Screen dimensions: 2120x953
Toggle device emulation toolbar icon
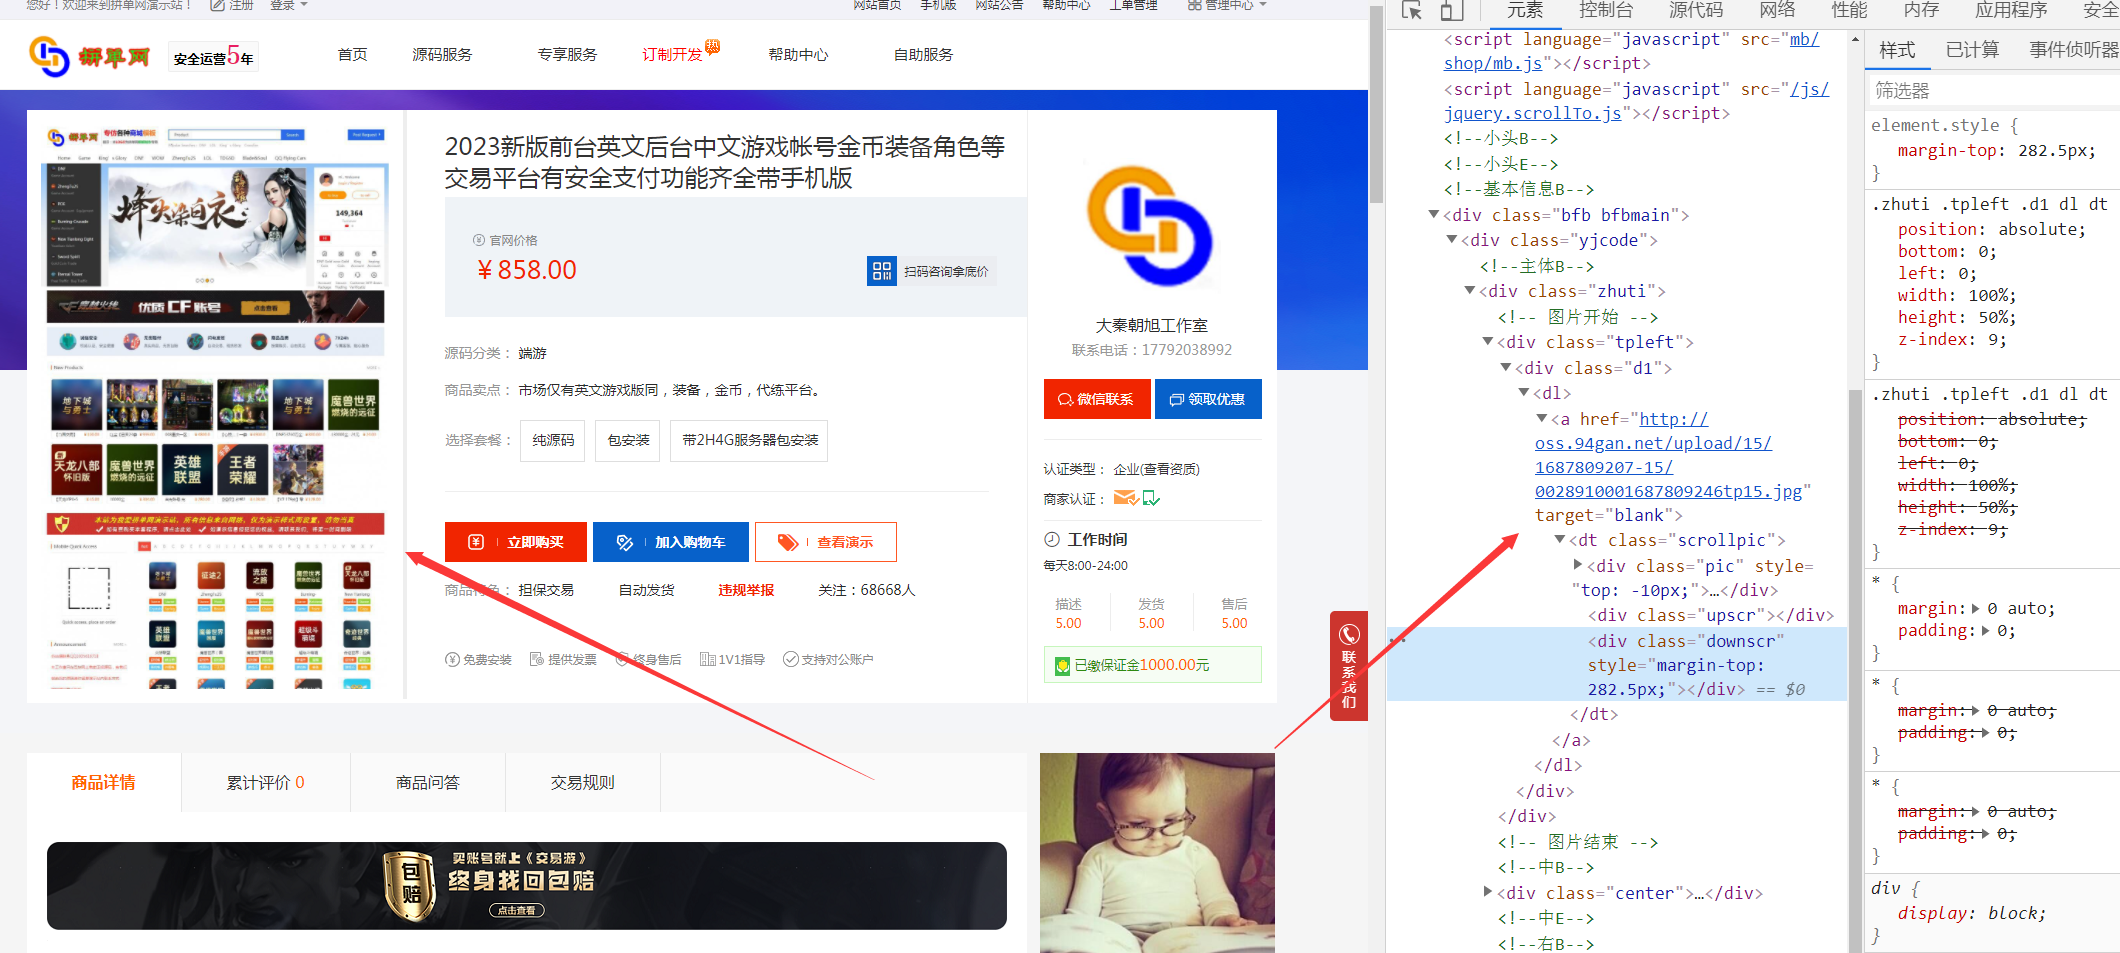pyautogui.click(x=1451, y=10)
